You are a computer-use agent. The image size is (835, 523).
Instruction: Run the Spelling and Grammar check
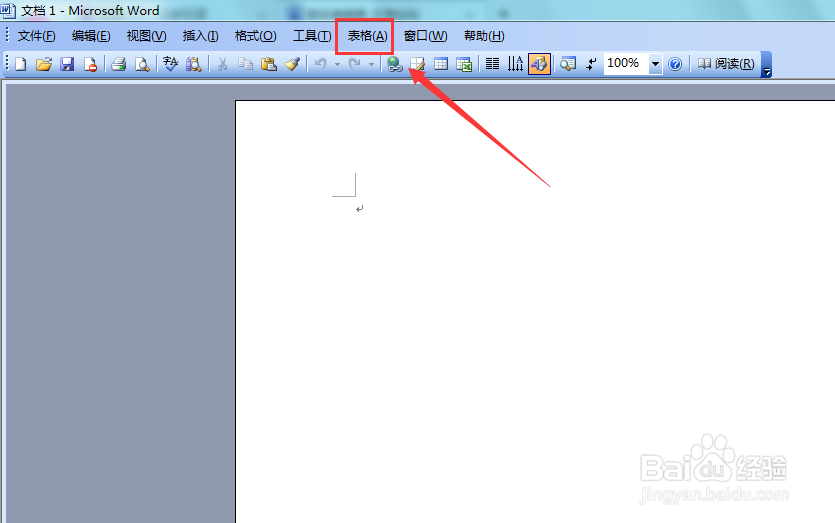point(170,64)
